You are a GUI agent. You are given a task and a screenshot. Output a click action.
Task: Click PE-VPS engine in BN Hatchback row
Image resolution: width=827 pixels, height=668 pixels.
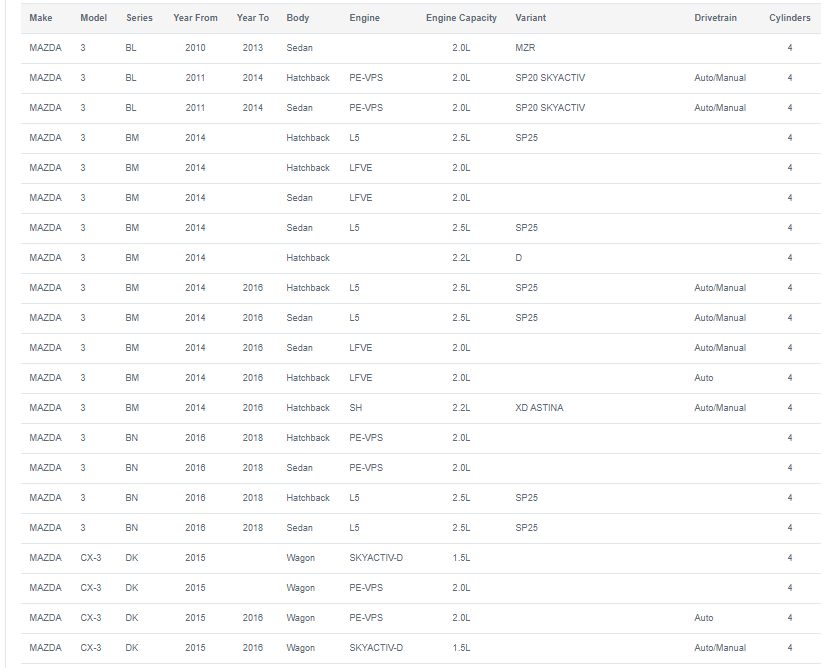pyautogui.click(x=366, y=438)
